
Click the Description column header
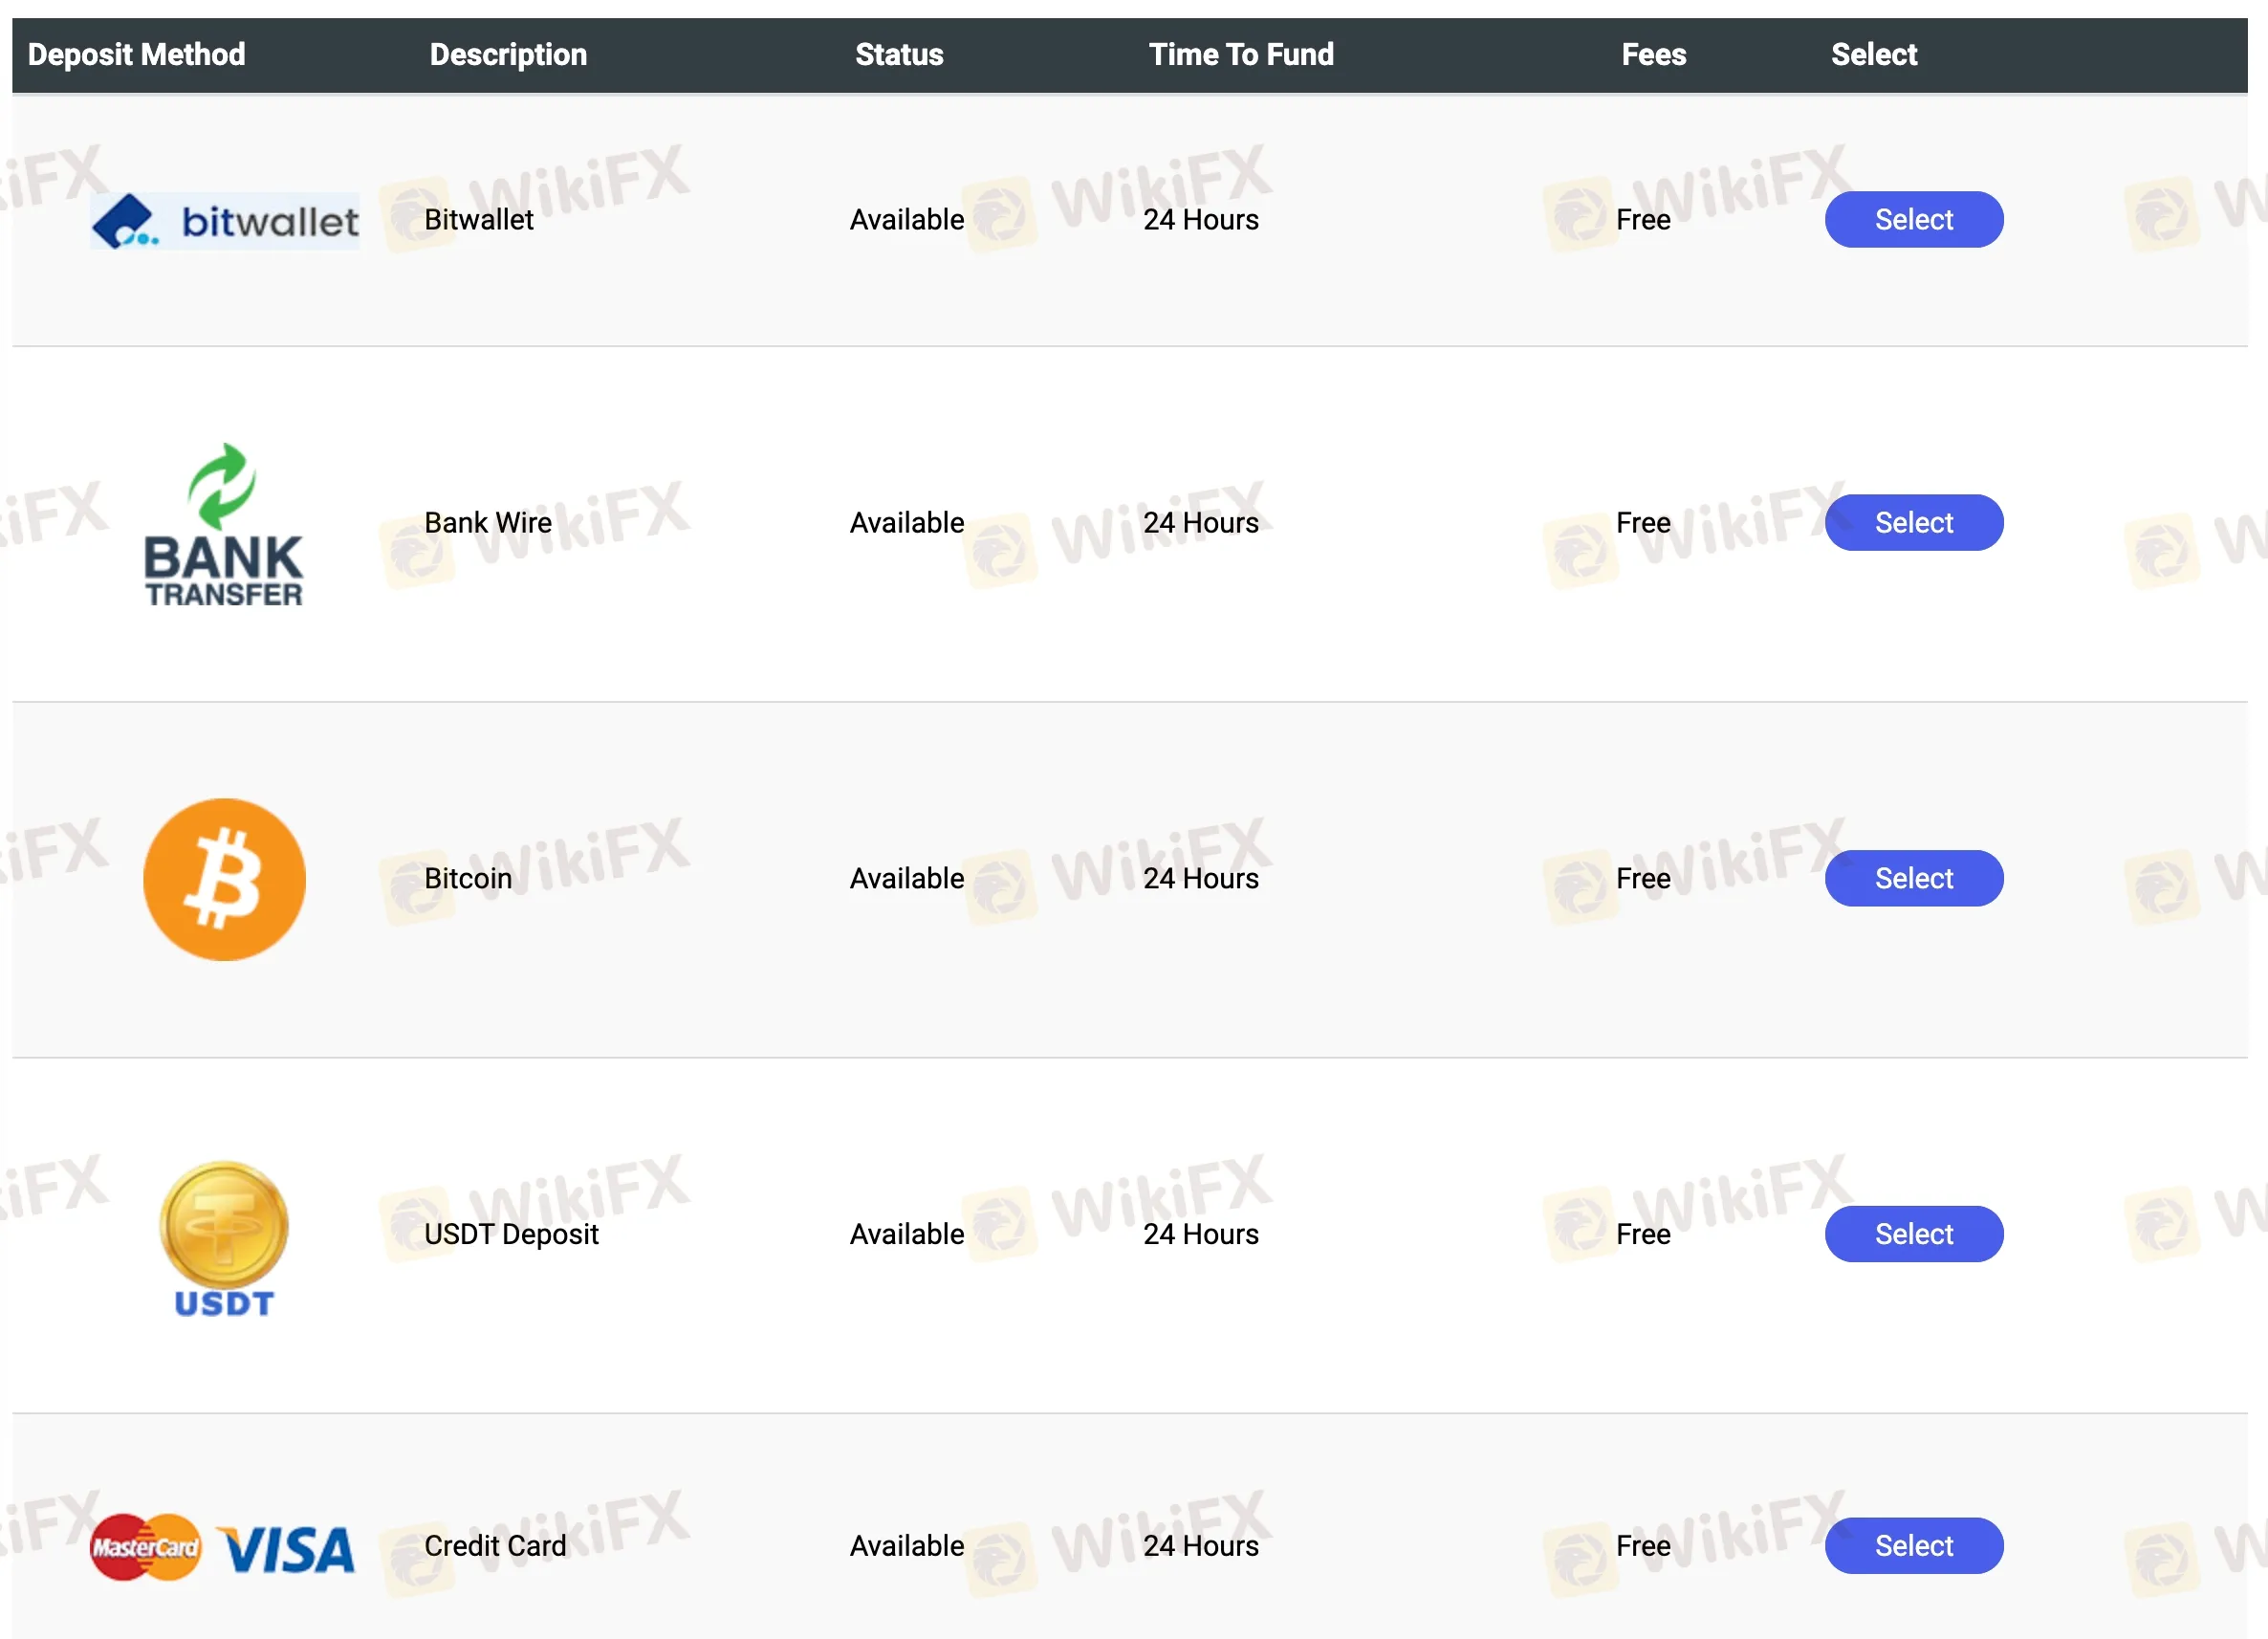508,55
